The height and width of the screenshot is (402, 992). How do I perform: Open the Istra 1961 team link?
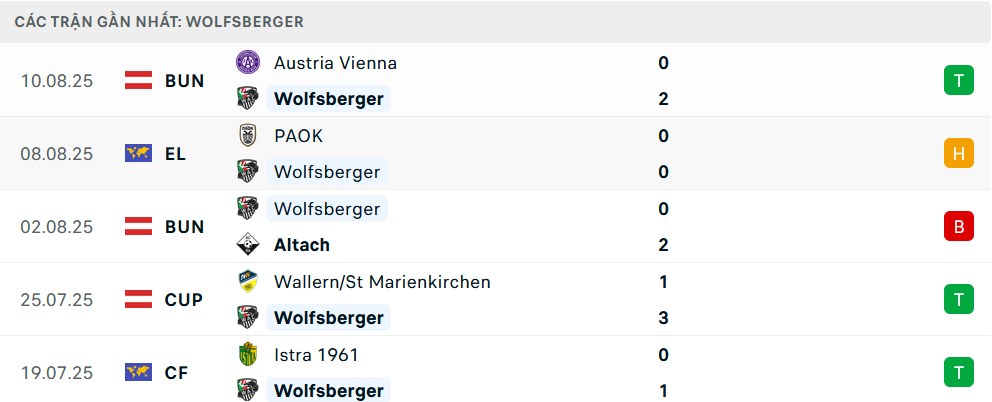click(316, 355)
